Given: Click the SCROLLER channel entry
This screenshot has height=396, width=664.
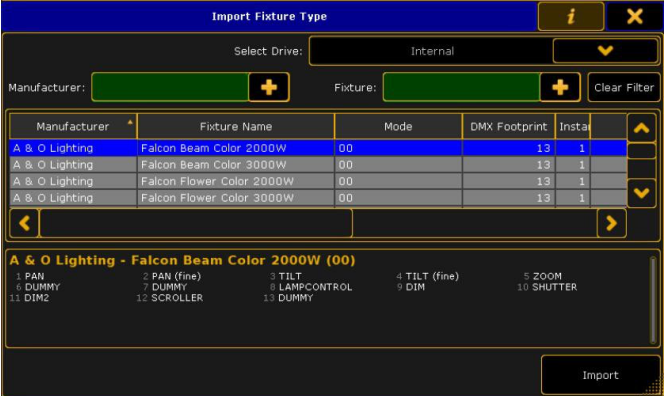Looking at the screenshot, I should coord(170,298).
